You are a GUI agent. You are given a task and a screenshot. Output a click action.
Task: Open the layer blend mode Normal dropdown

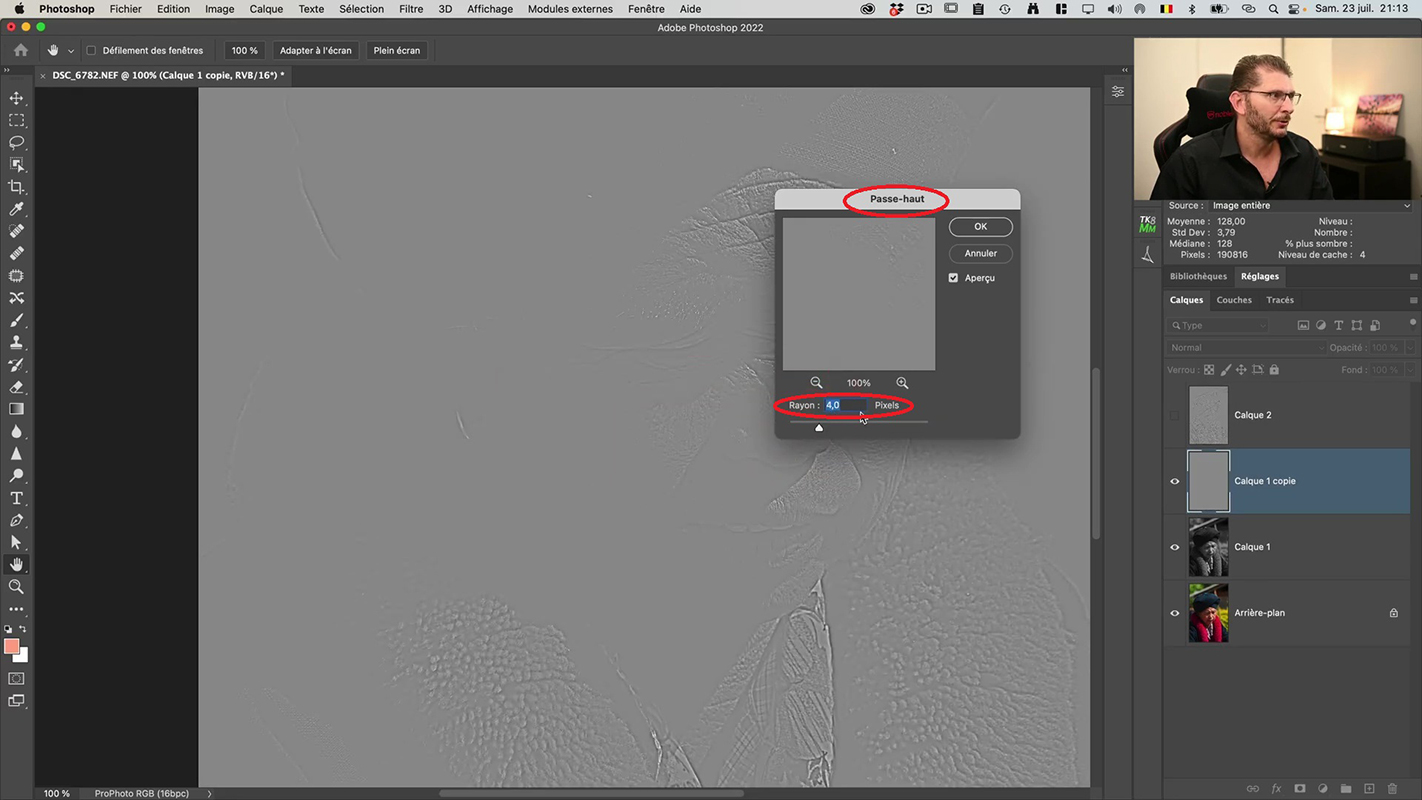(x=1245, y=348)
